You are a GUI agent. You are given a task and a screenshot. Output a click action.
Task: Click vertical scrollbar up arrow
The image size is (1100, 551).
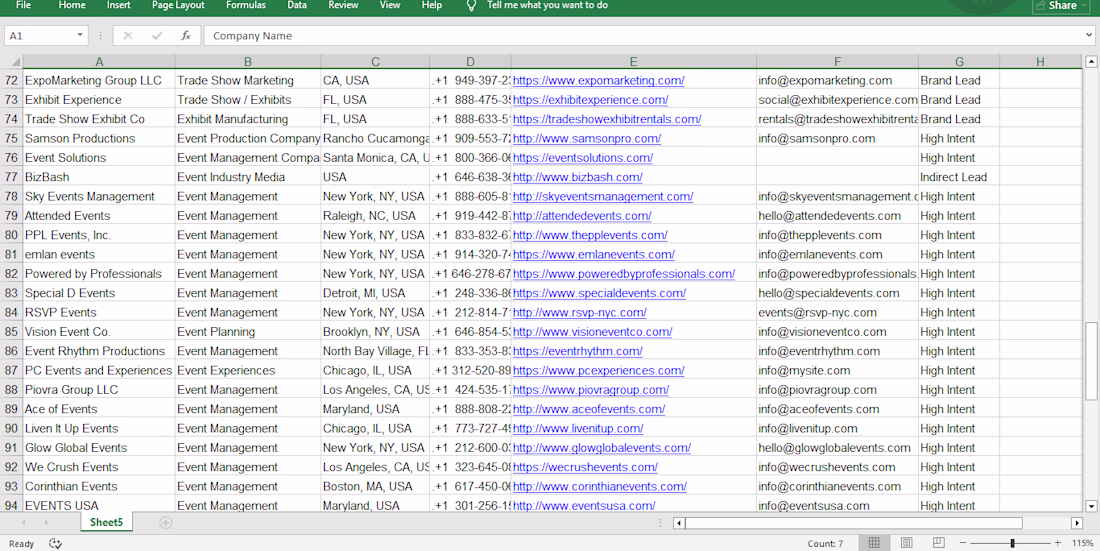coord(1091,62)
